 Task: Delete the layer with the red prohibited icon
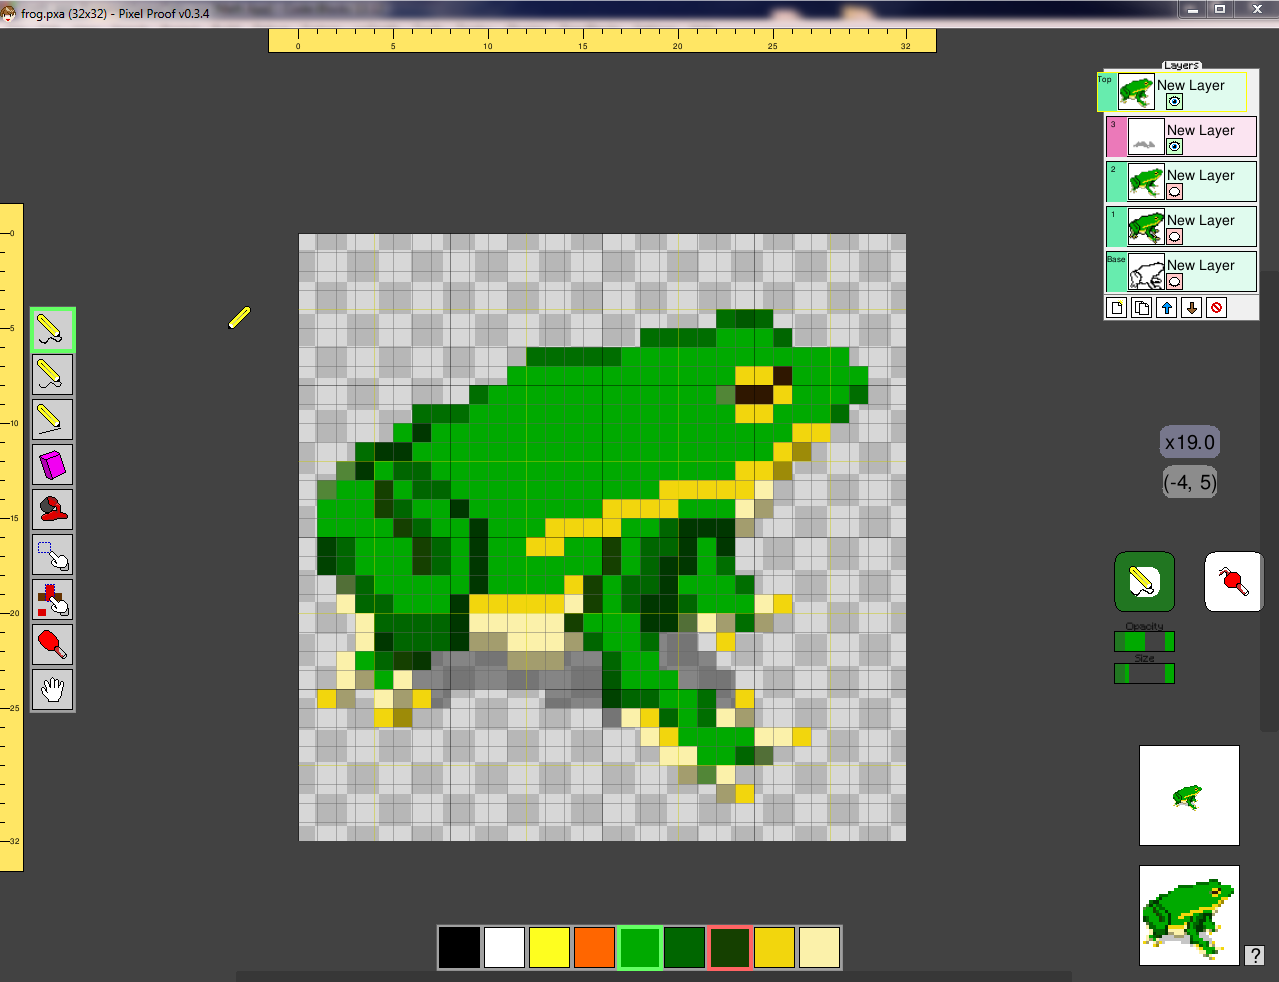click(1216, 308)
